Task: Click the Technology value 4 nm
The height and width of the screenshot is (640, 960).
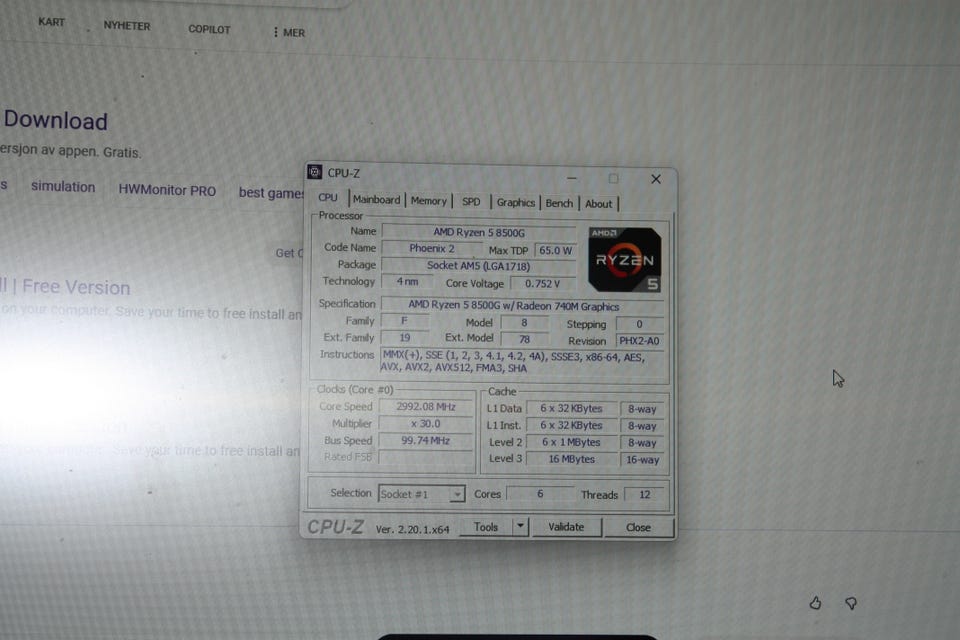Action: [x=407, y=282]
